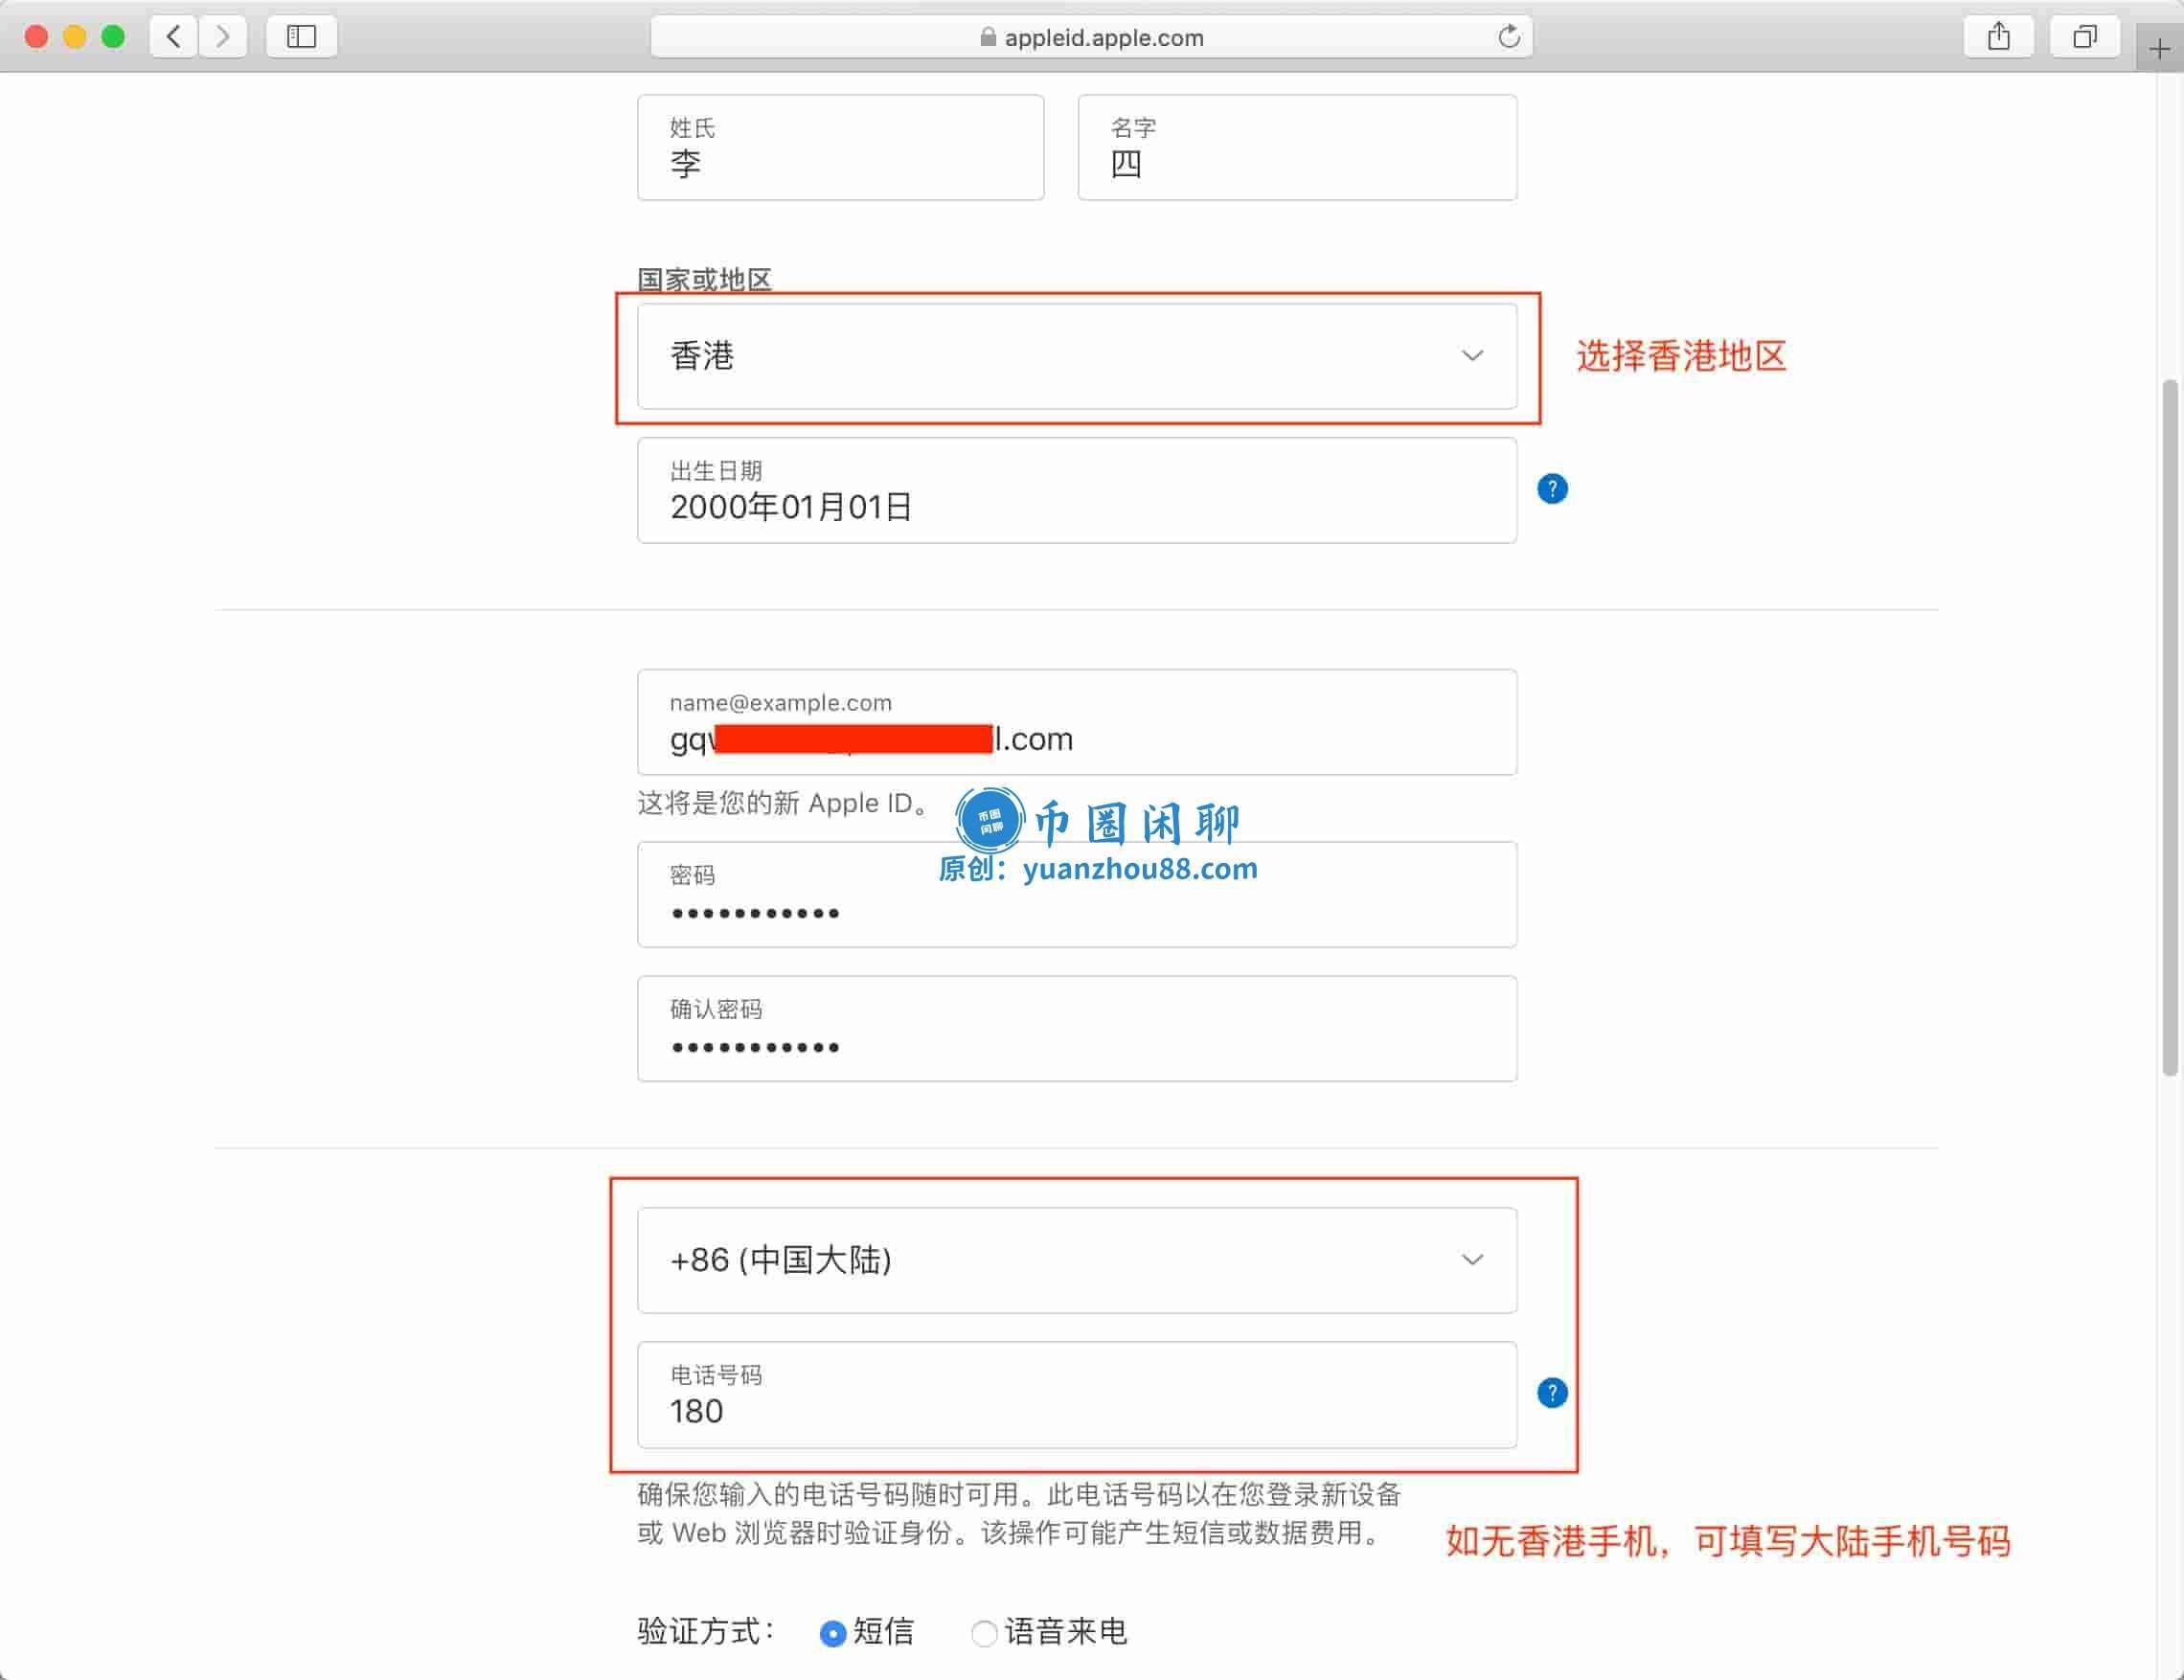
Task: Click the appleid.apple.com address bar
Action: (1091, 37)
